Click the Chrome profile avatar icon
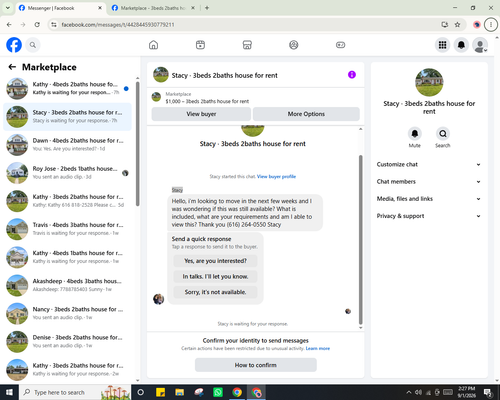This screenshot has width=500, height=400. tap(477, 24)
